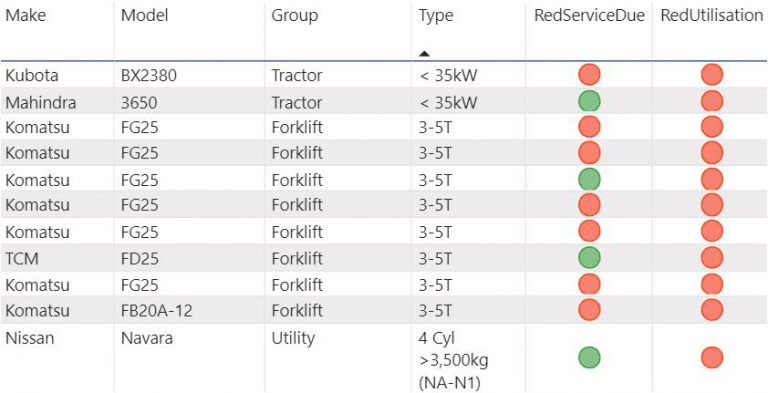Click the red utilisation circle for Nissan Navara

pyautogui.click(x=712, y=357)
